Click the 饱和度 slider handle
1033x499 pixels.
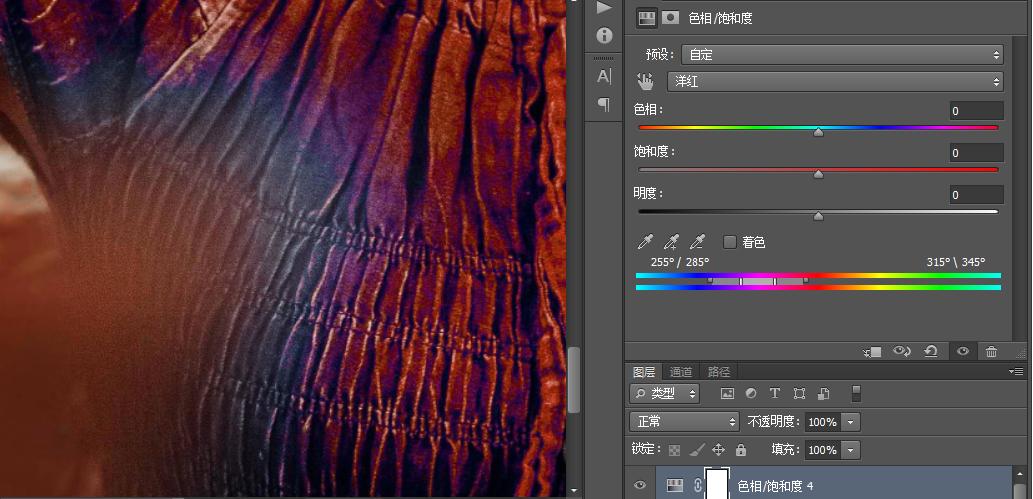[818, 174]
